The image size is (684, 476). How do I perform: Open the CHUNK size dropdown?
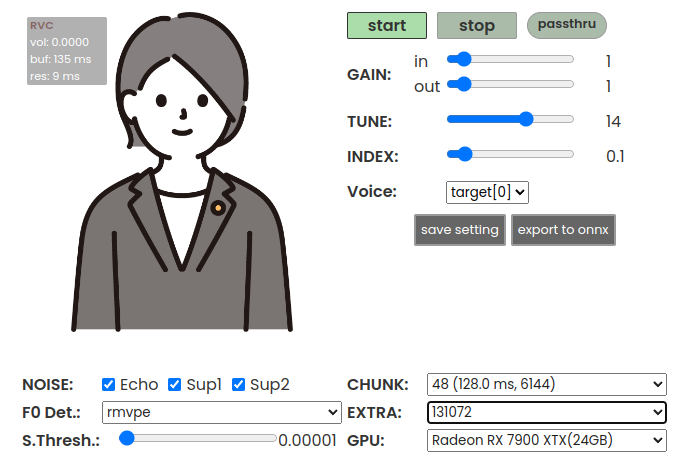(x=547, y=384)
